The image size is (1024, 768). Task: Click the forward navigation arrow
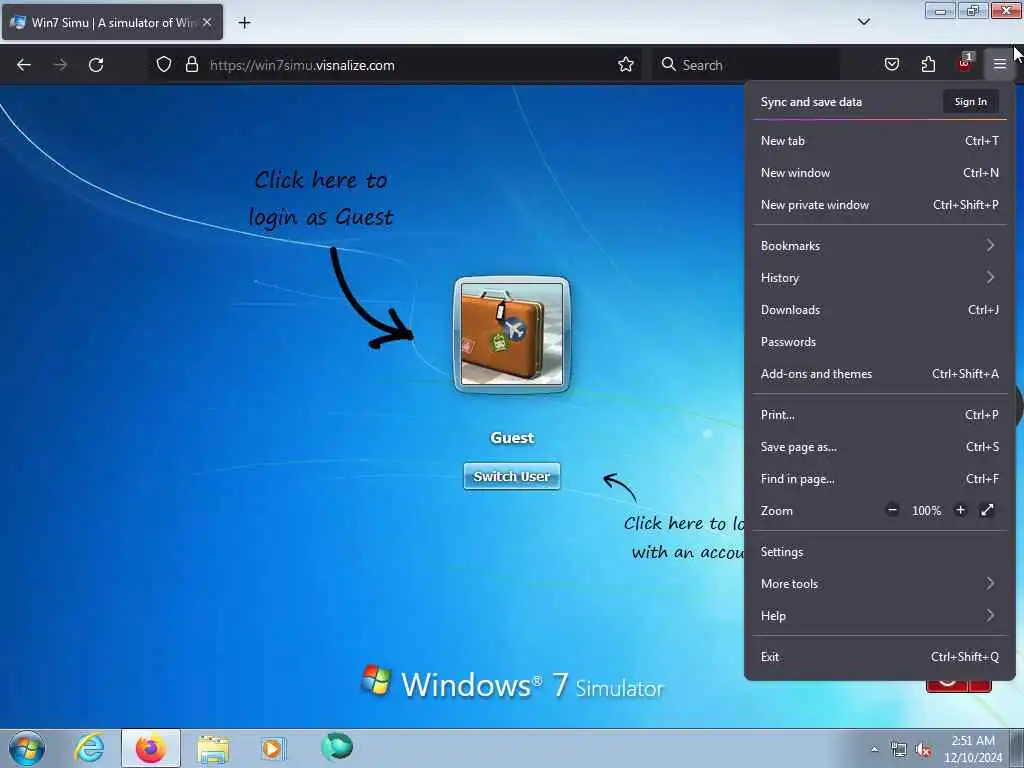pos(60,65)
